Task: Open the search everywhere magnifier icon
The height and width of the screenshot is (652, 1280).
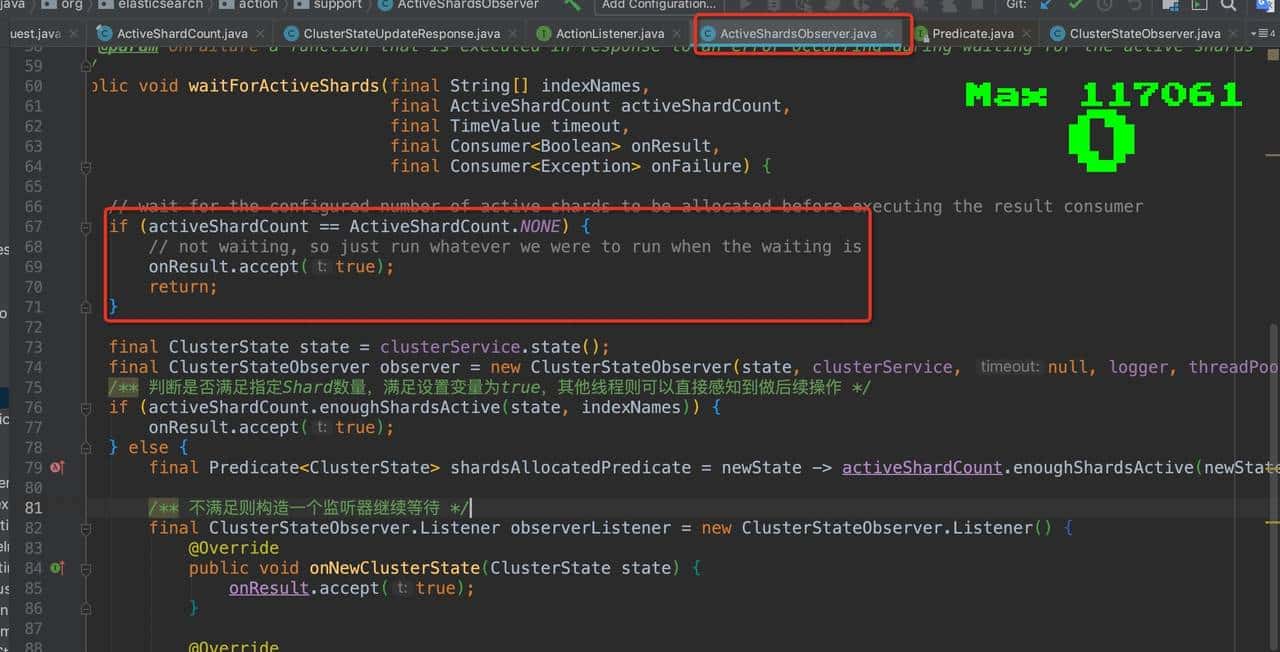Action: (1229, 5)
